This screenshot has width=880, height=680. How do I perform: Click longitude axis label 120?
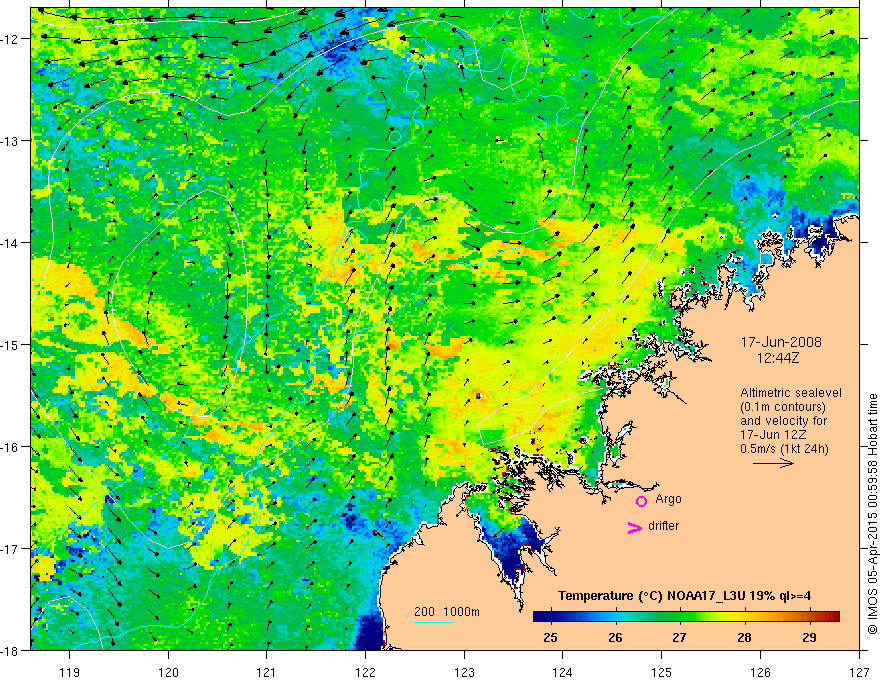[x=168, y=672]
